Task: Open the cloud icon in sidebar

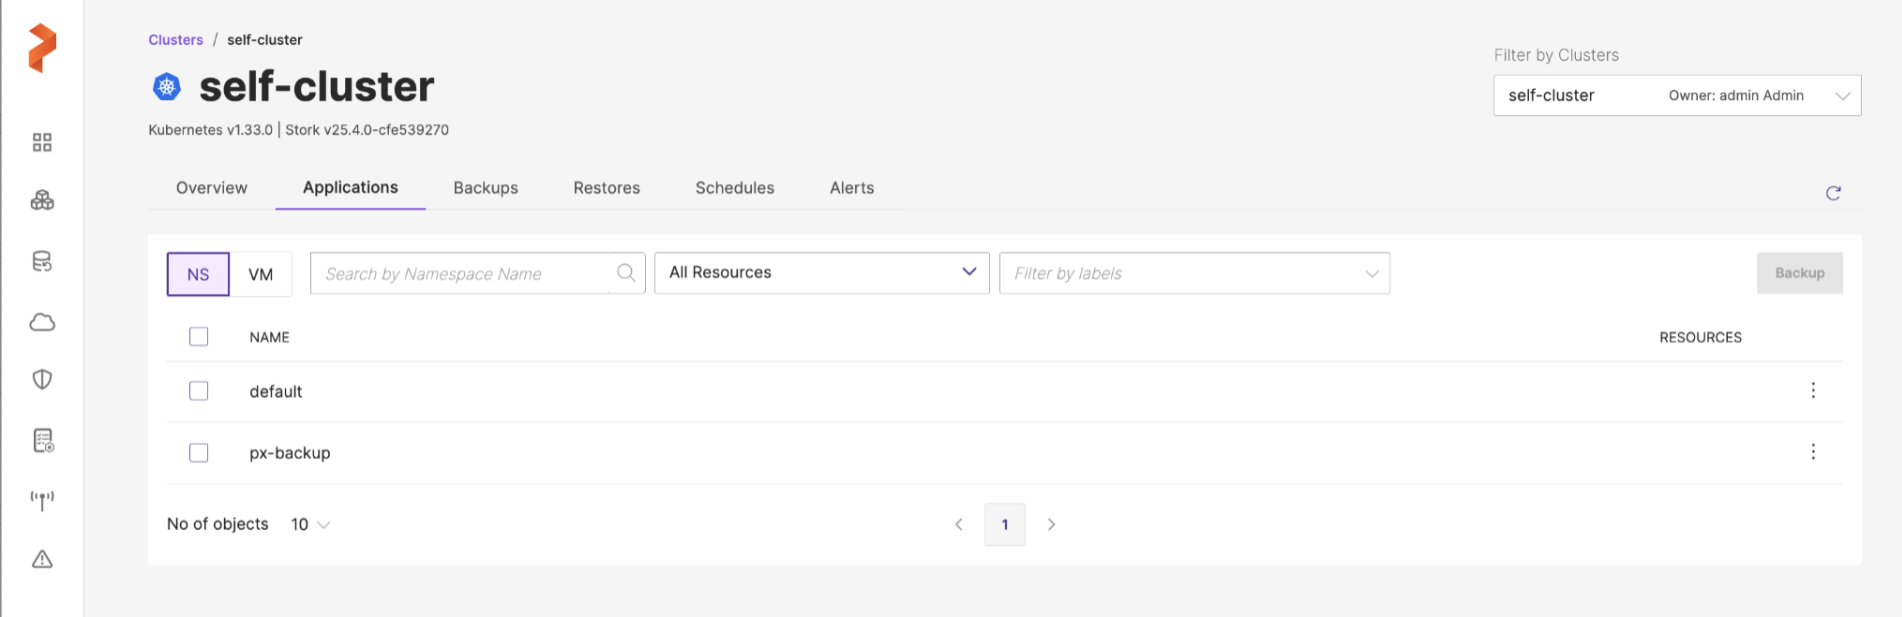Action: (42, 322)
